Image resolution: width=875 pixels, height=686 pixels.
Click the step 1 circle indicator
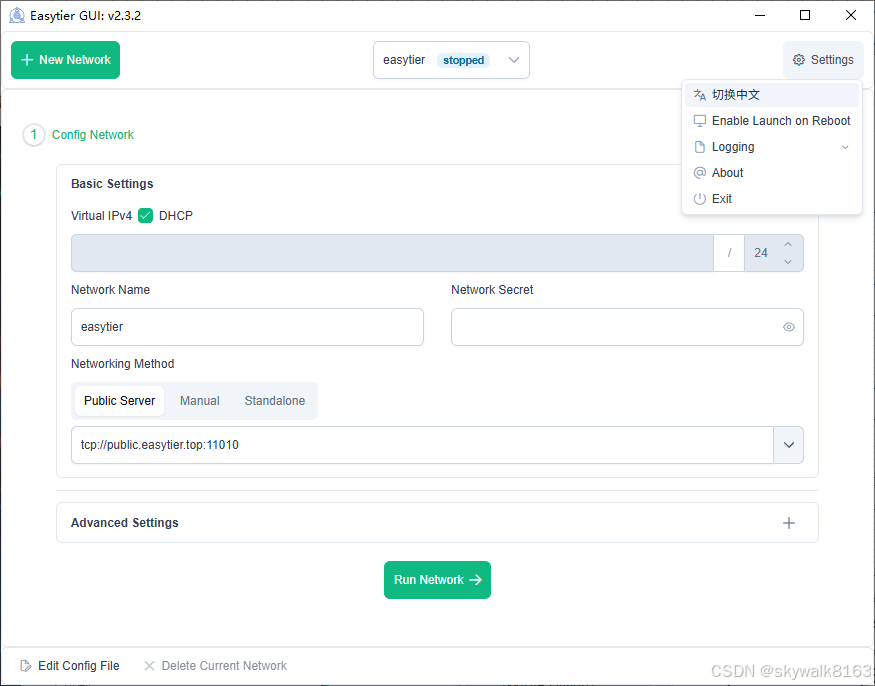coord(33,135)
